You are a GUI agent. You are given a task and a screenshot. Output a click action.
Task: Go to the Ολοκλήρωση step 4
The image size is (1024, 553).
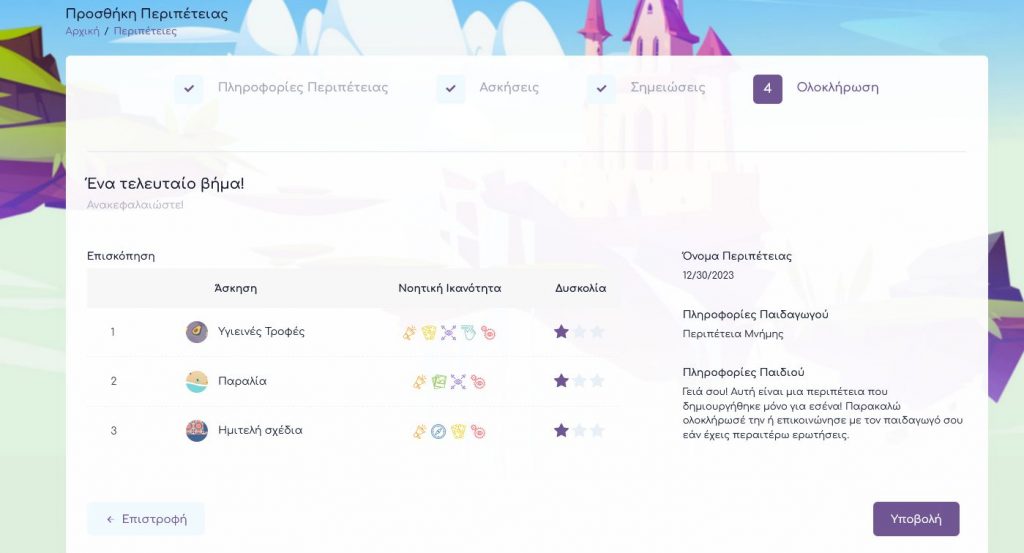coord(768,88)
